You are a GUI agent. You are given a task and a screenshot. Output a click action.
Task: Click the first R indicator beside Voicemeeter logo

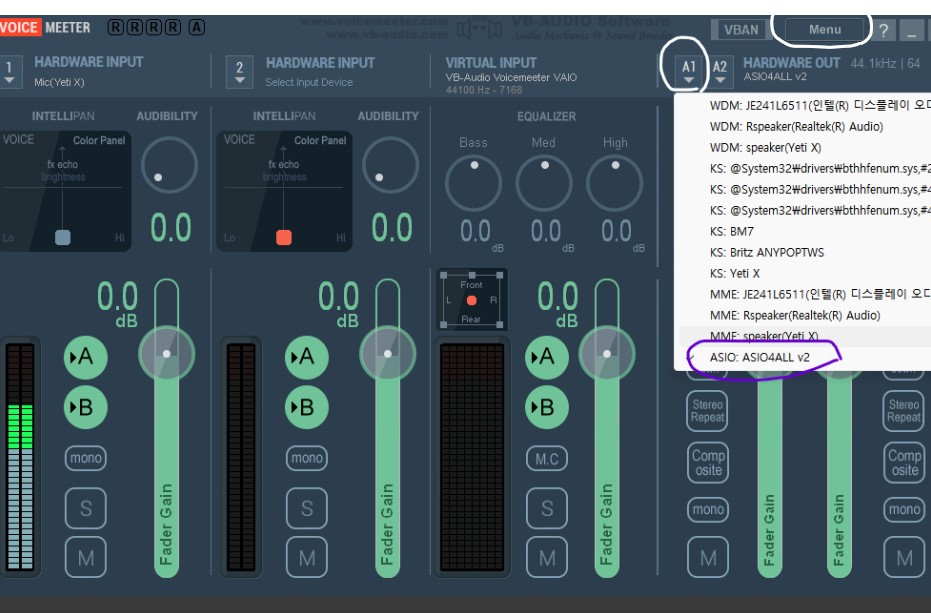tap(116, 27)
